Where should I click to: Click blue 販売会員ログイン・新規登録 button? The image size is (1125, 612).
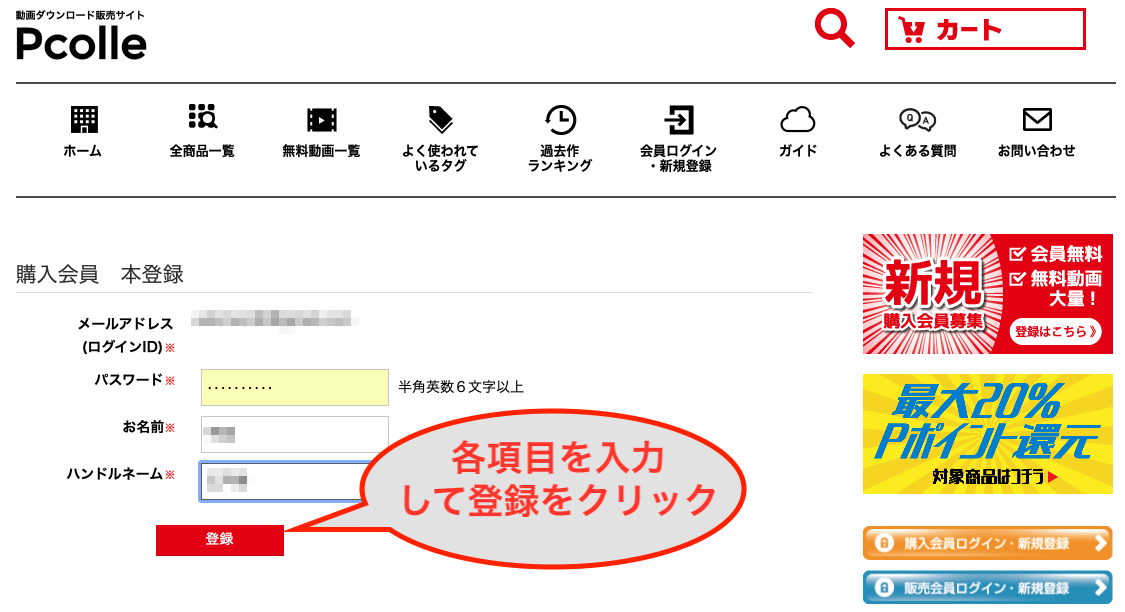click(x=987, y=588)
